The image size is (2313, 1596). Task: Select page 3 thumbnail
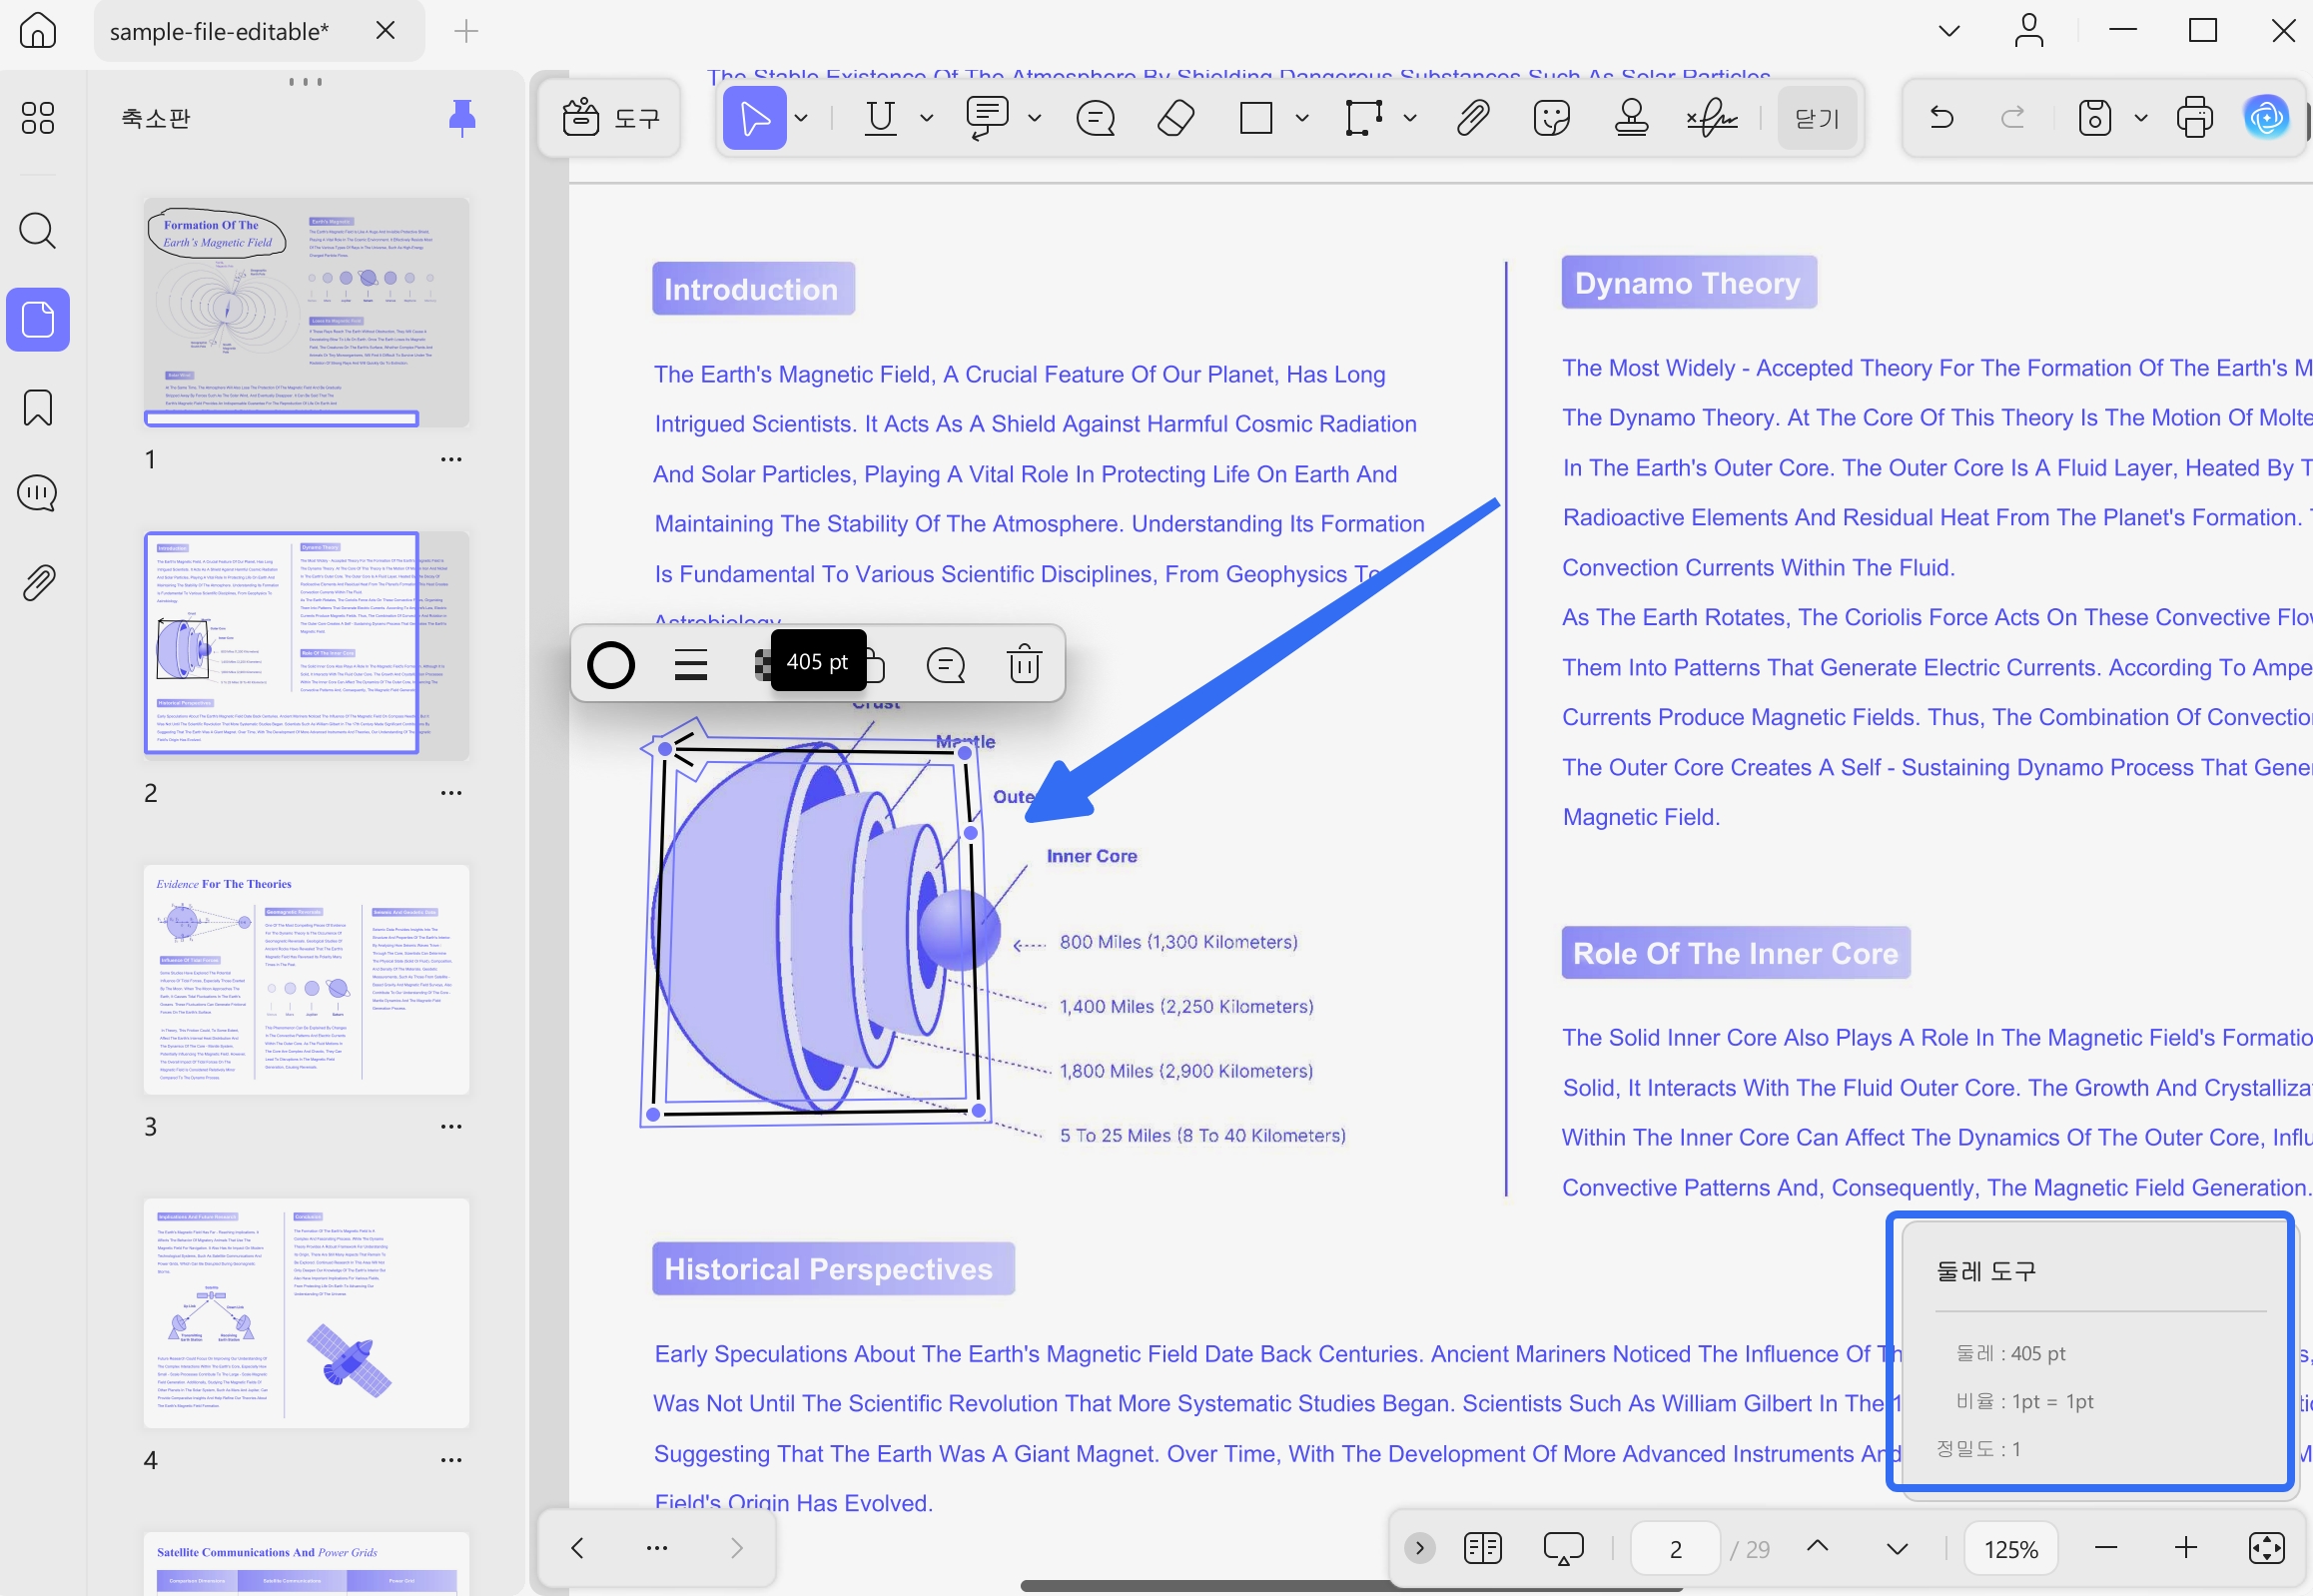click(x=306, y=980)
